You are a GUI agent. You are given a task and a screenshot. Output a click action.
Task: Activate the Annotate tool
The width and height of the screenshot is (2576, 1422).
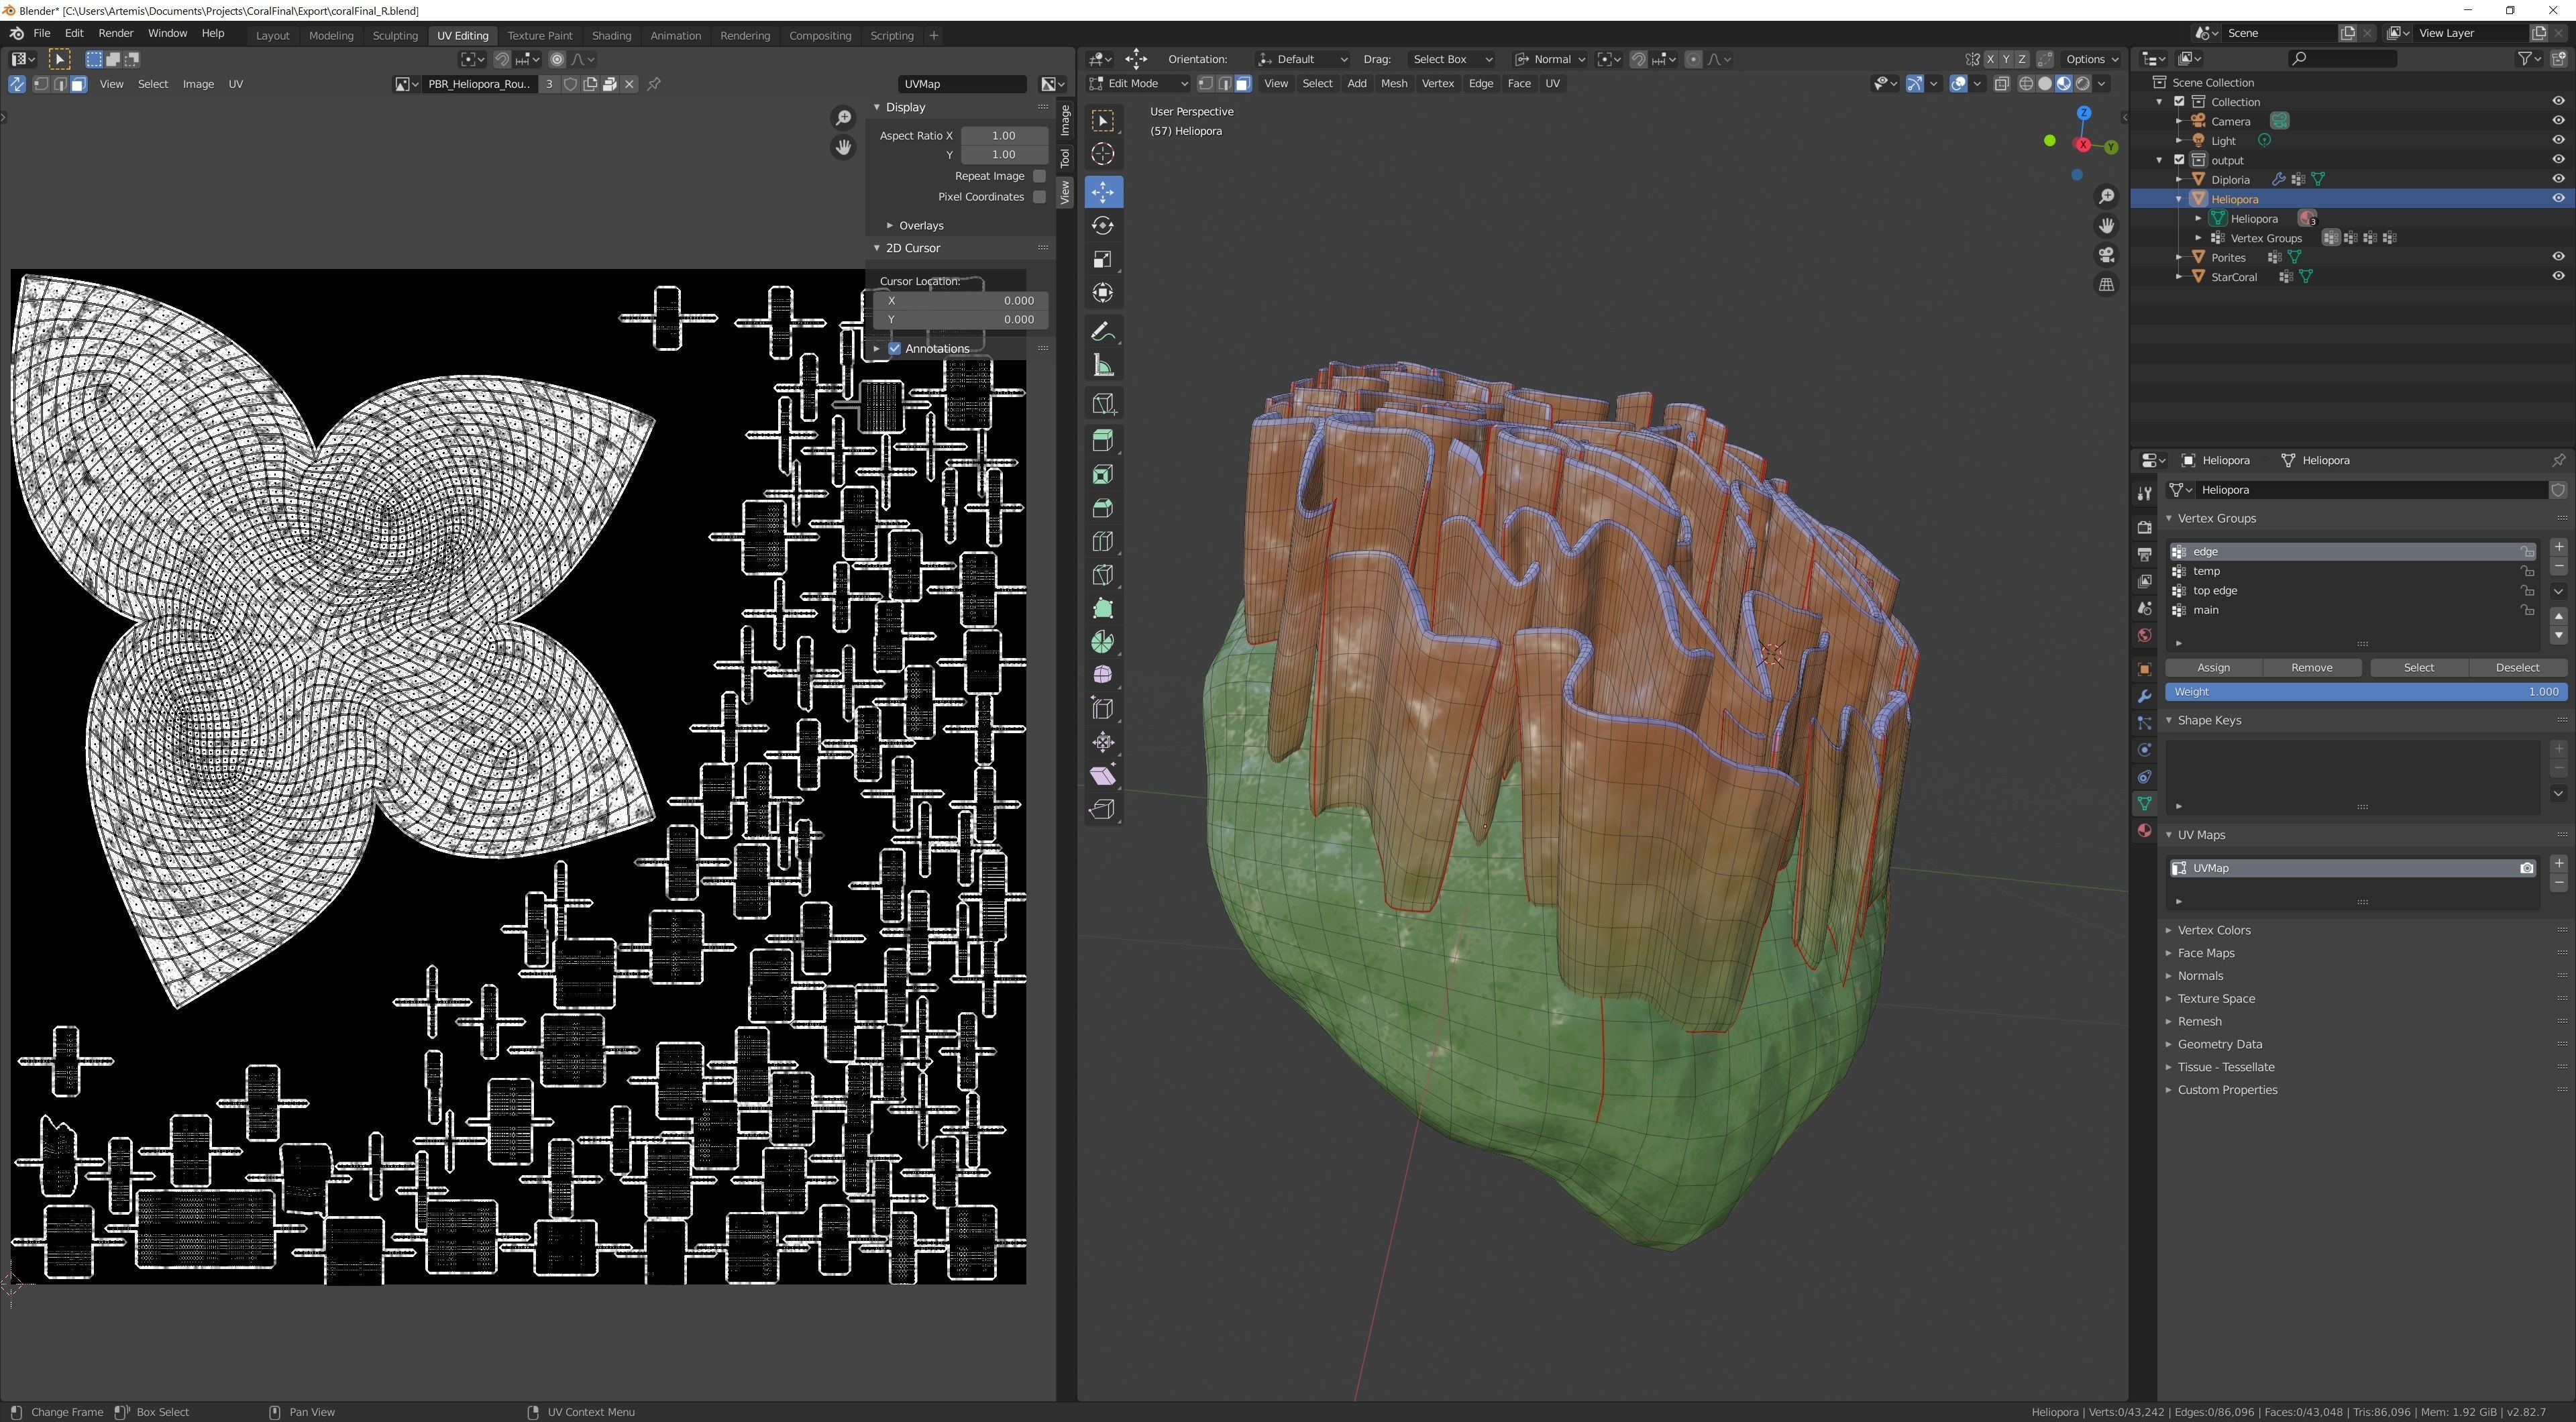point(1103,332)
